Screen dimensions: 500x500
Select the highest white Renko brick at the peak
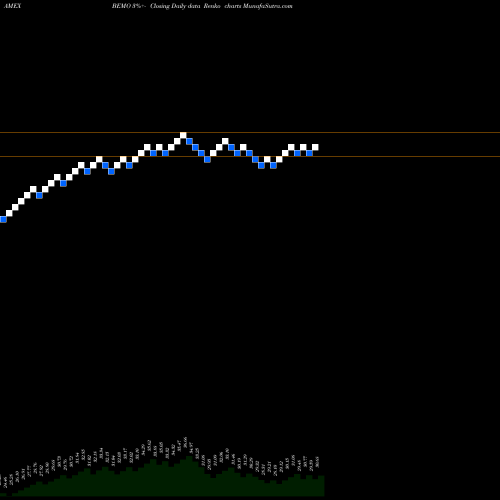coord(183,135)
